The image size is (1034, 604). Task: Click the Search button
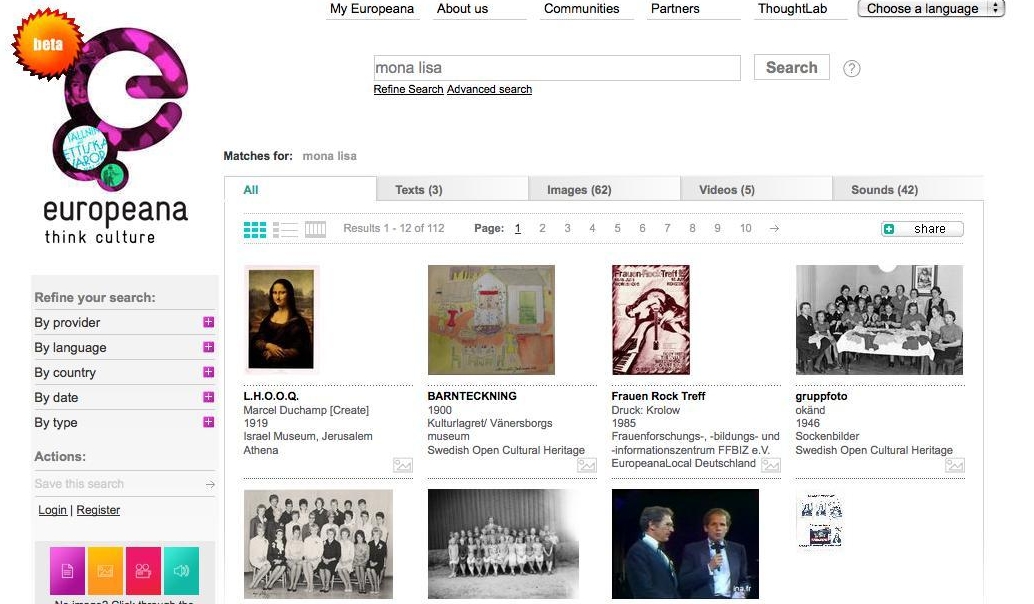(x=791, y=67)
